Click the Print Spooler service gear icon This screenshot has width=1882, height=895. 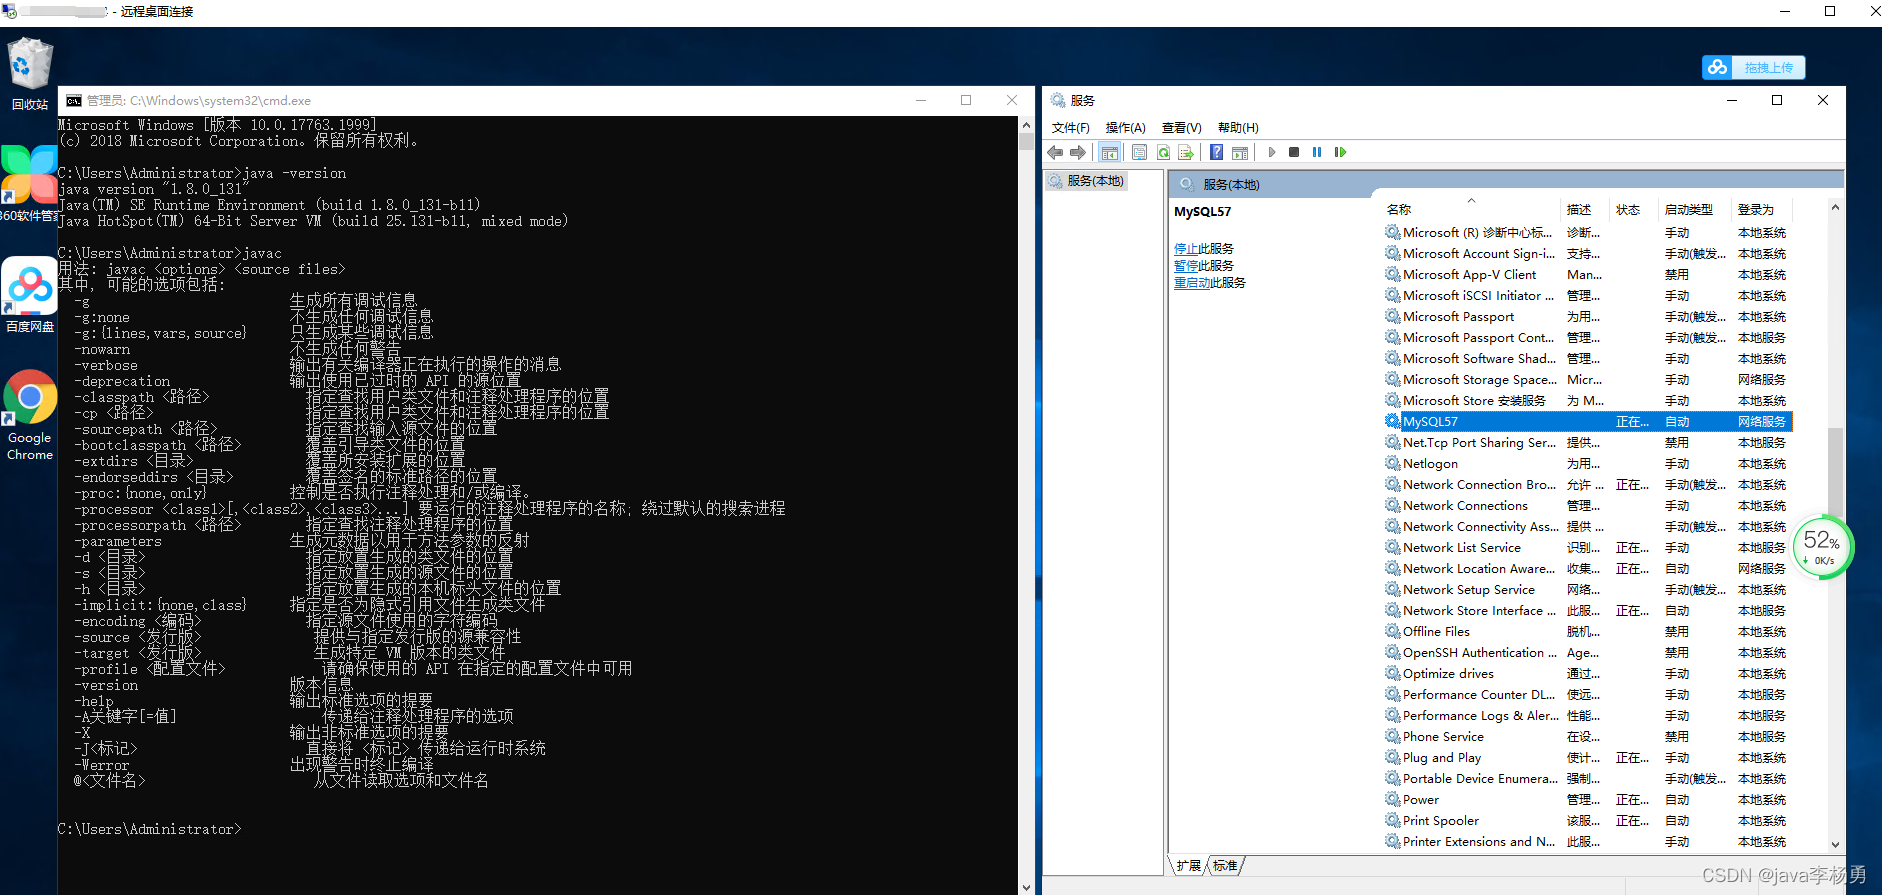1392,820
